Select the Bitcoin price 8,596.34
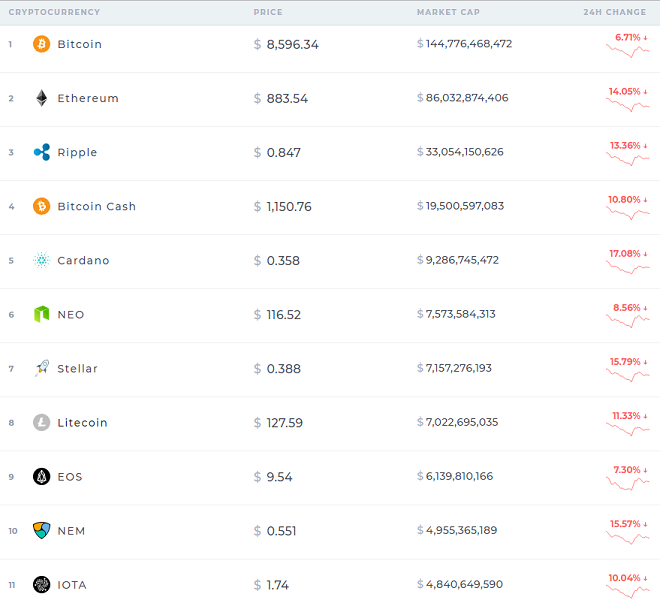This screenshot has height=612, width=660. point(293,45)
